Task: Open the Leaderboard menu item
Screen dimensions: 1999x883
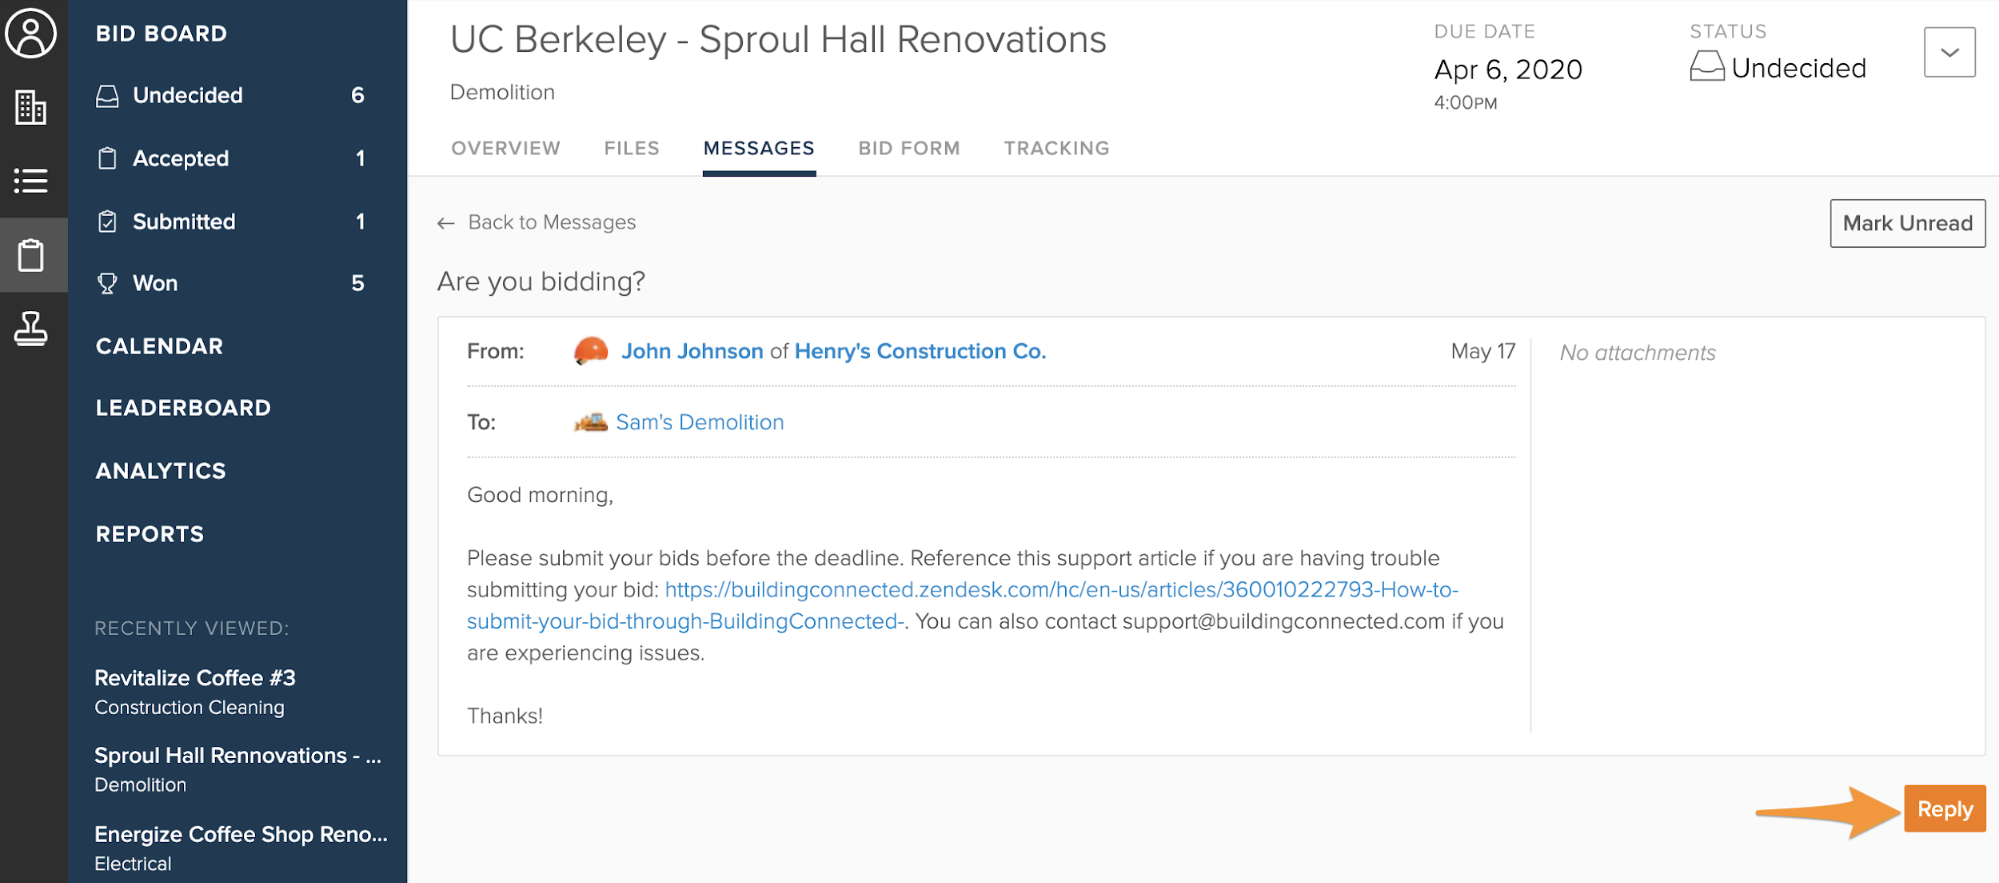Action: 183,408
